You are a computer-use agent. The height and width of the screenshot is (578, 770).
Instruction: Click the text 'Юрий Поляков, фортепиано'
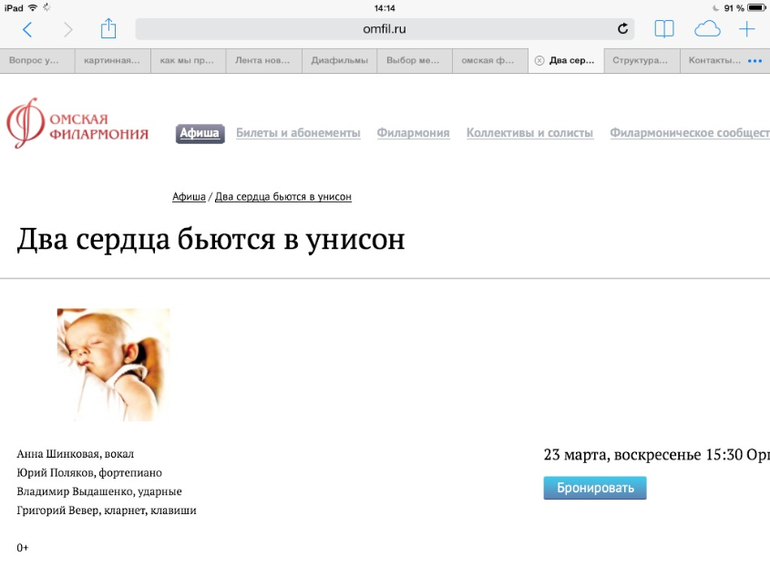tap(89, 472)
